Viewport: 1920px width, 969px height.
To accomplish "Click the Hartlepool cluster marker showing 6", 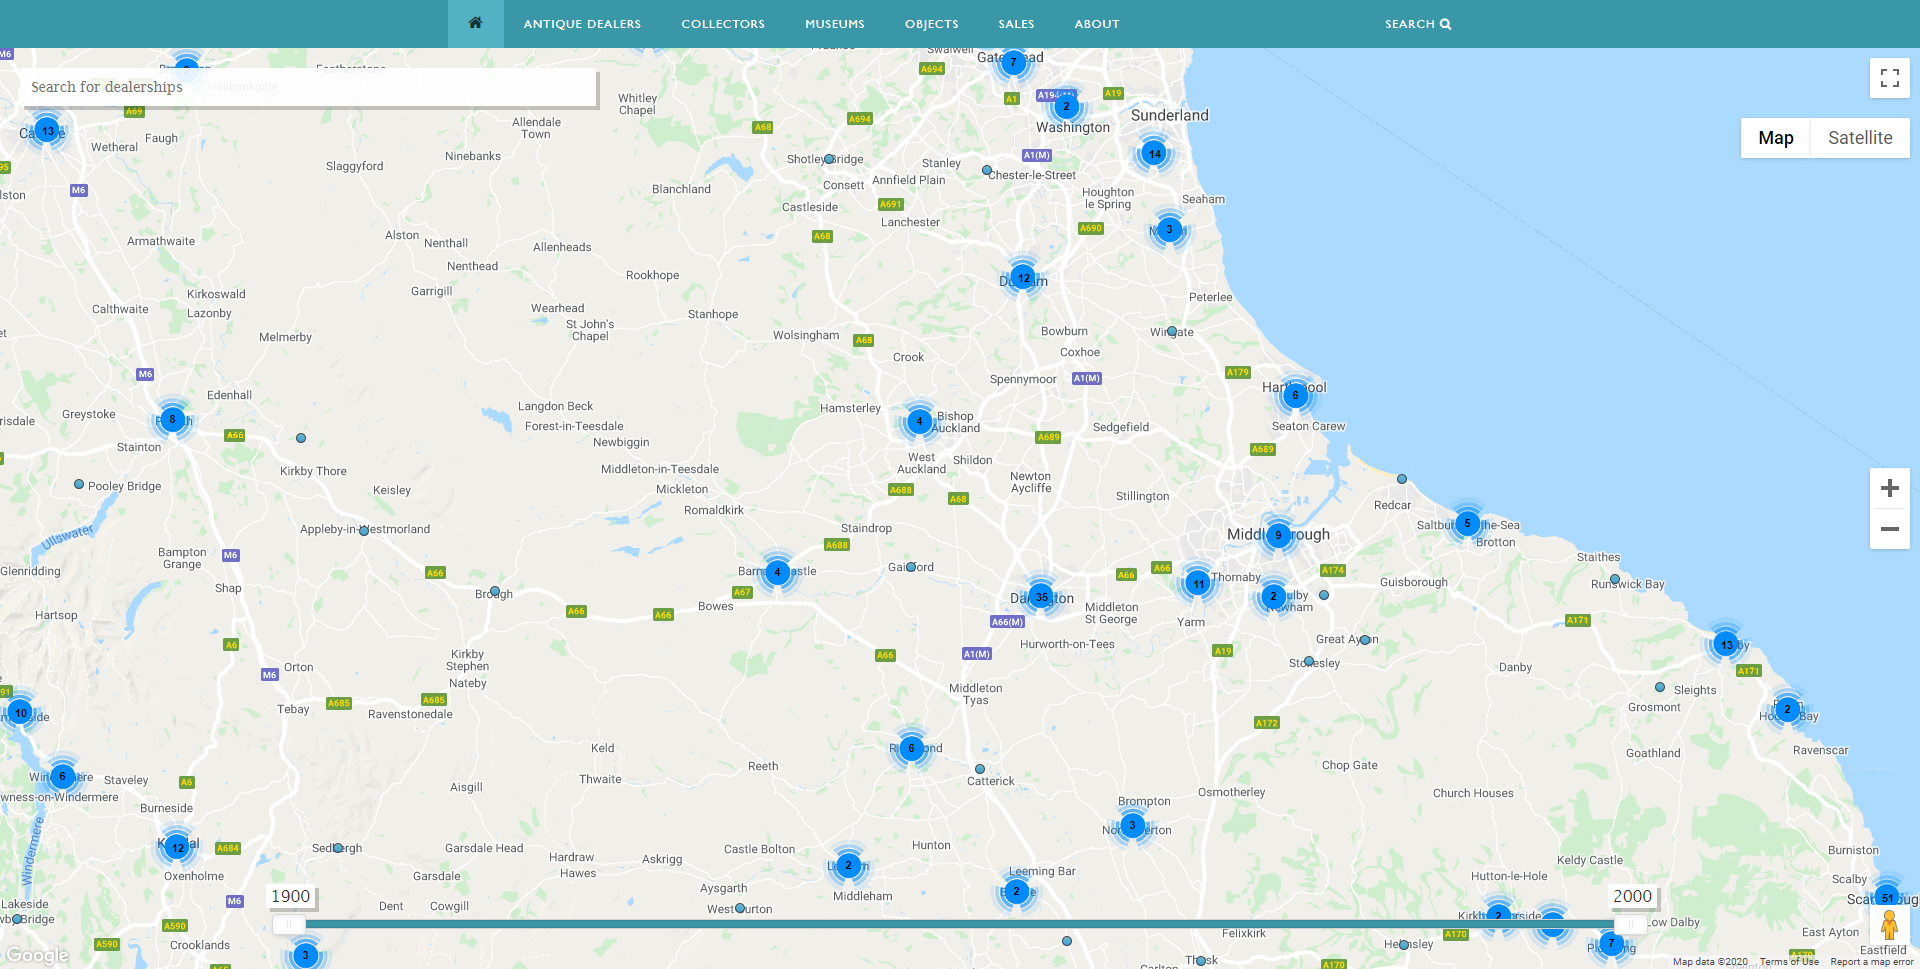I will tap(1295, 395).
